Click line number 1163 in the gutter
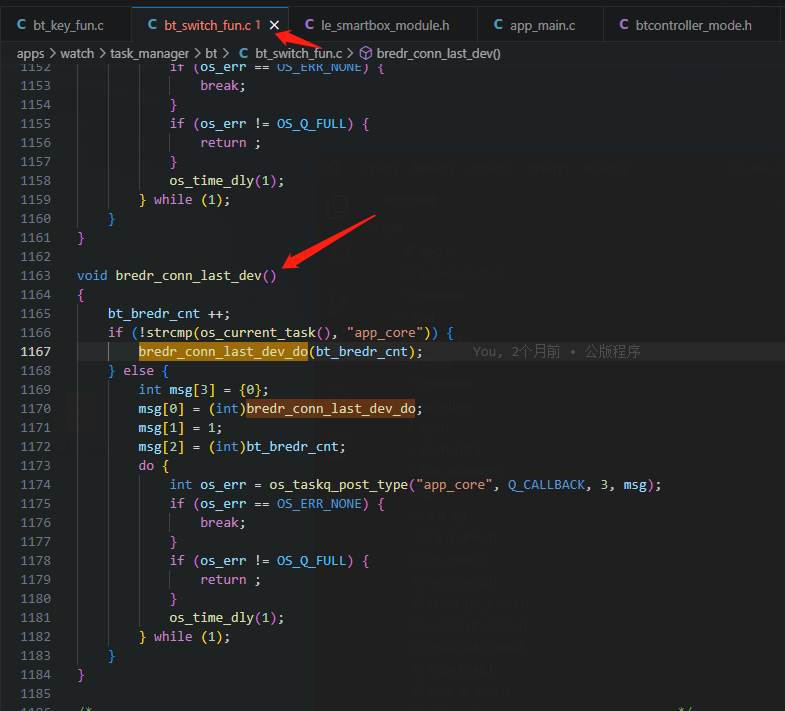Viewport: 785px width, 711px height. pos(36,276)
